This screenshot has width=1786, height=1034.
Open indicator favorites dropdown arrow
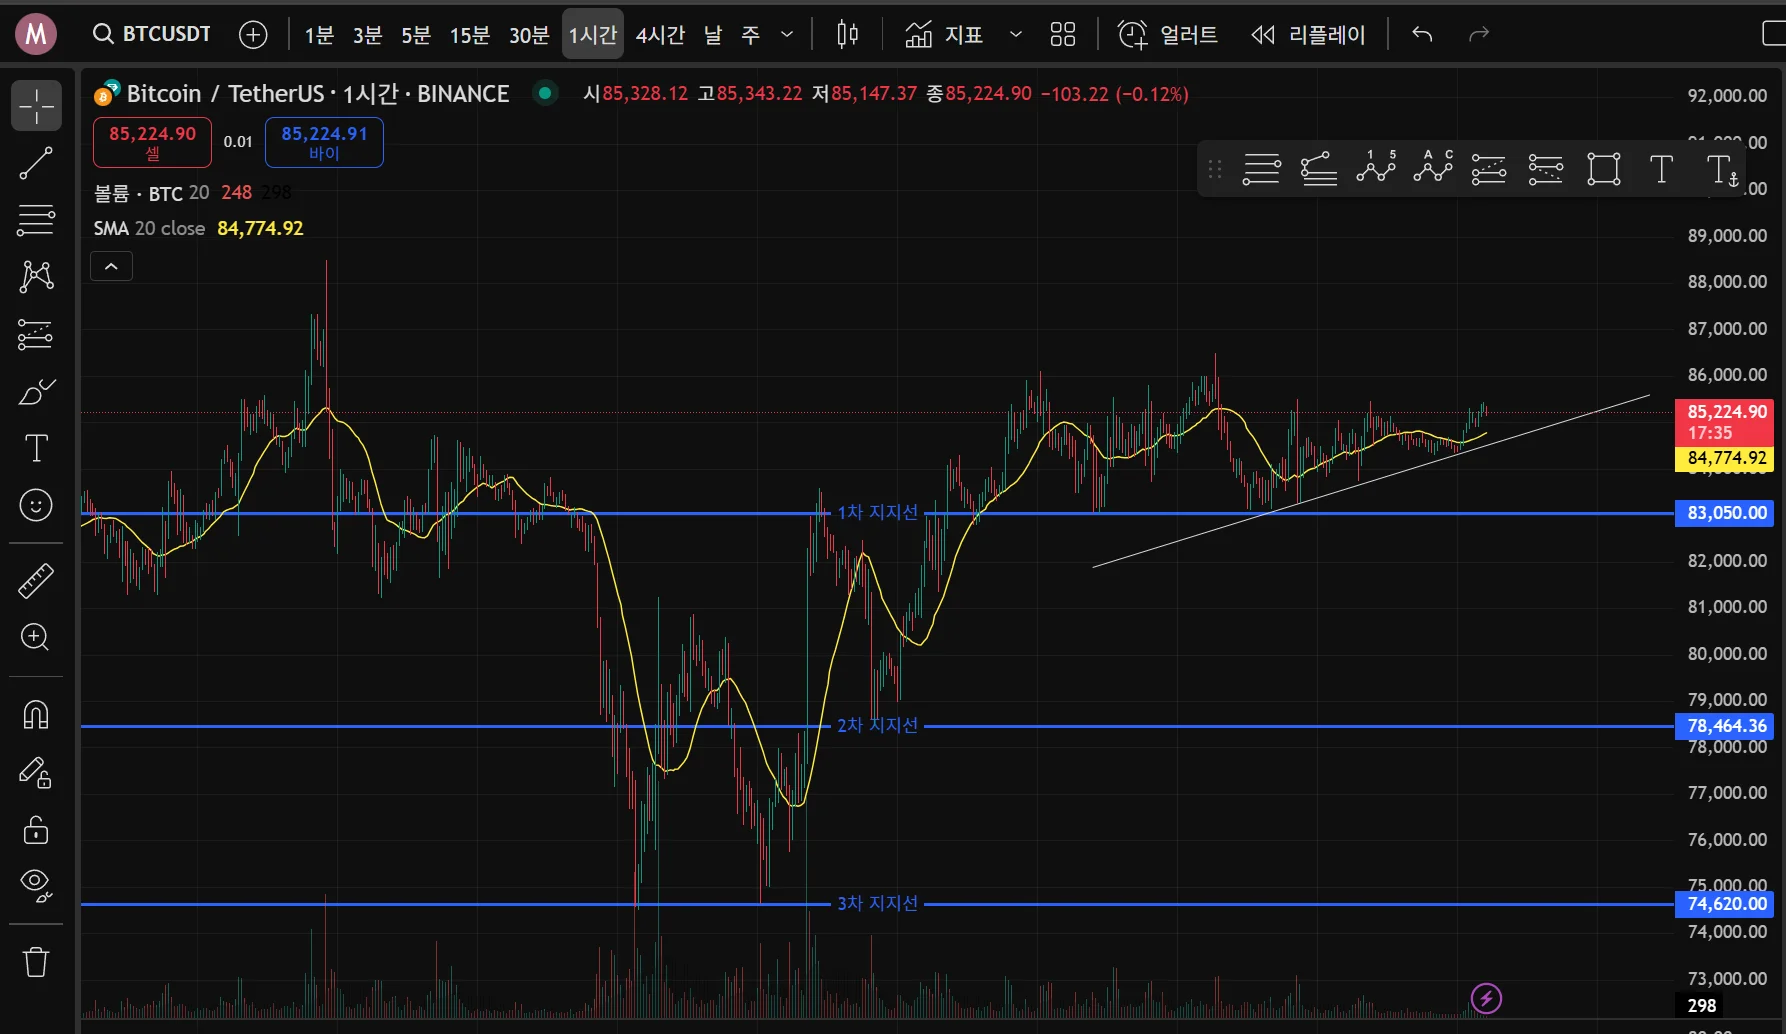[x=1016, y=35]
